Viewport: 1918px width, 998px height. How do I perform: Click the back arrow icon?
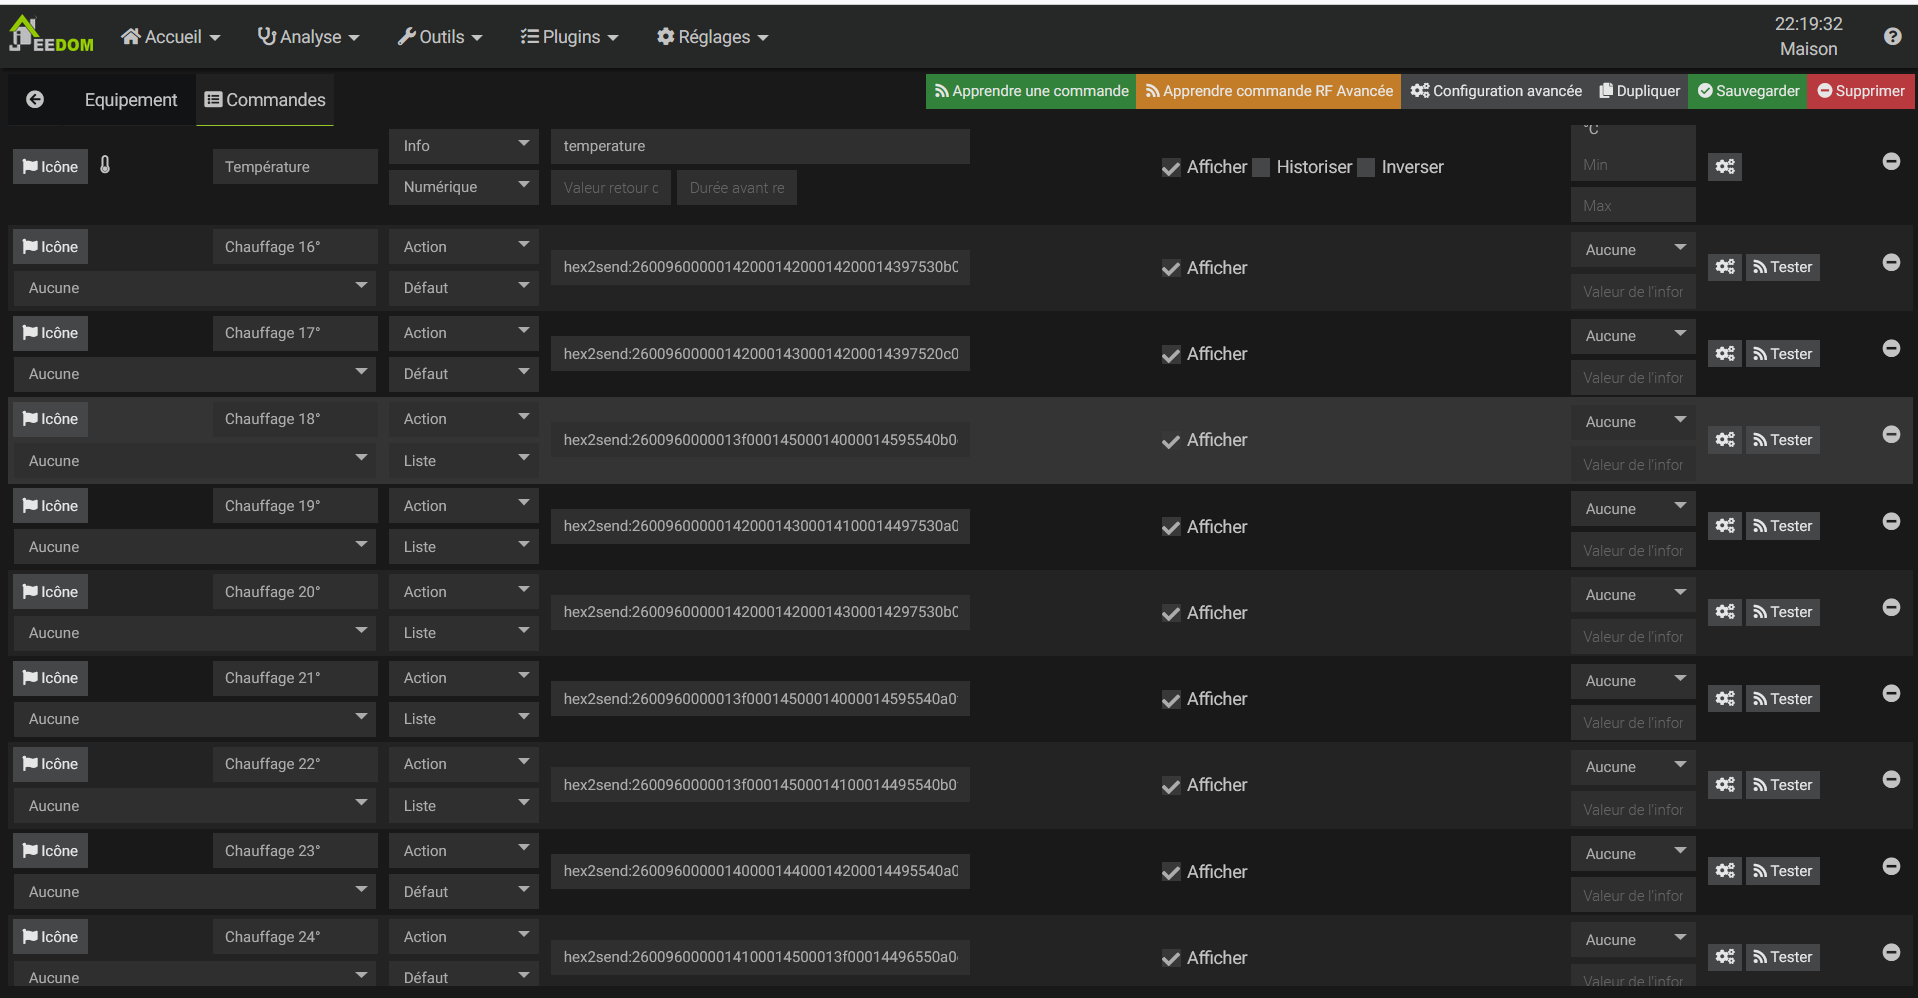[x=35, y=99]
